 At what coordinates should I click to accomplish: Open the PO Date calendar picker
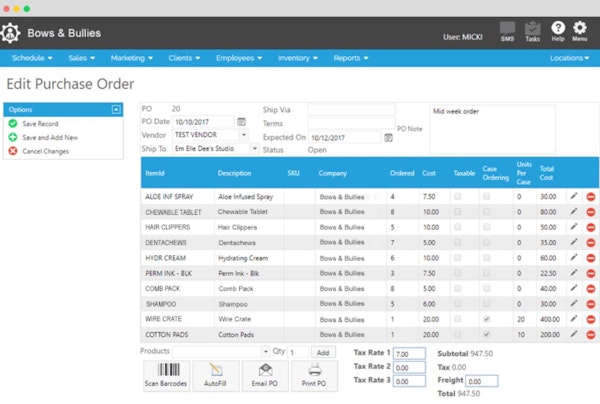coord(241,122)
